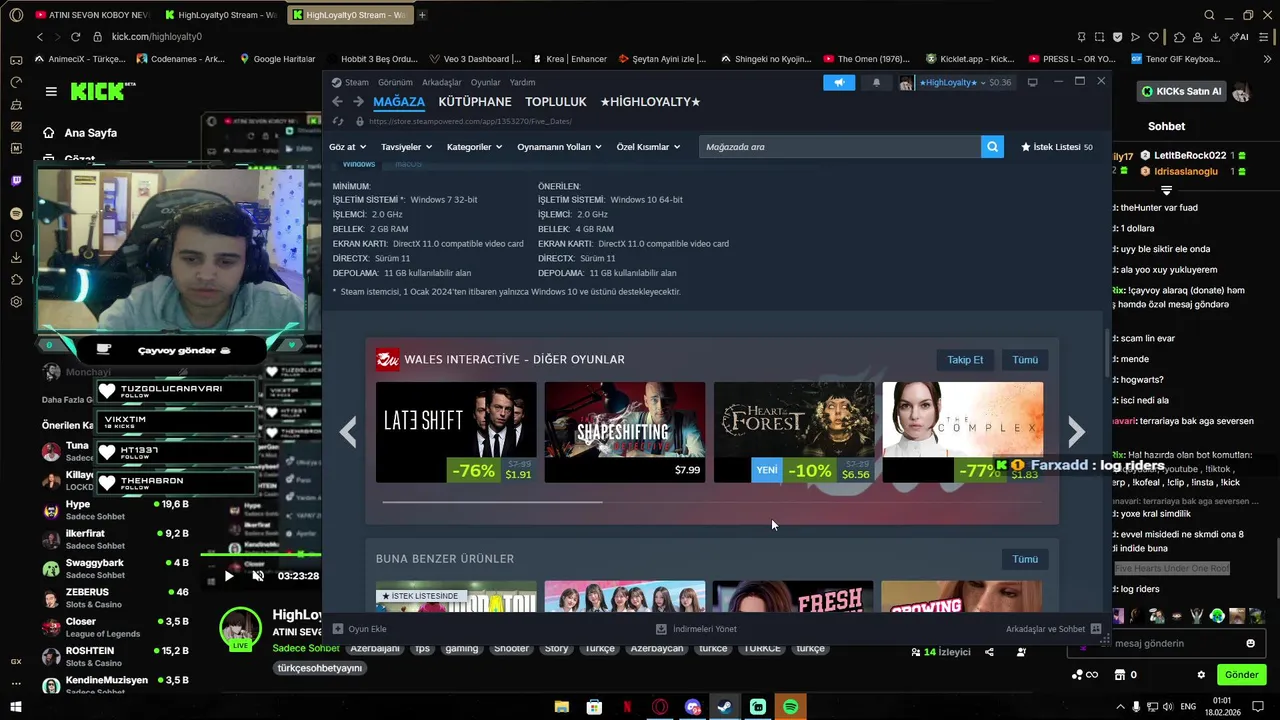Open Kick chat settings gear

(1201, 675)
